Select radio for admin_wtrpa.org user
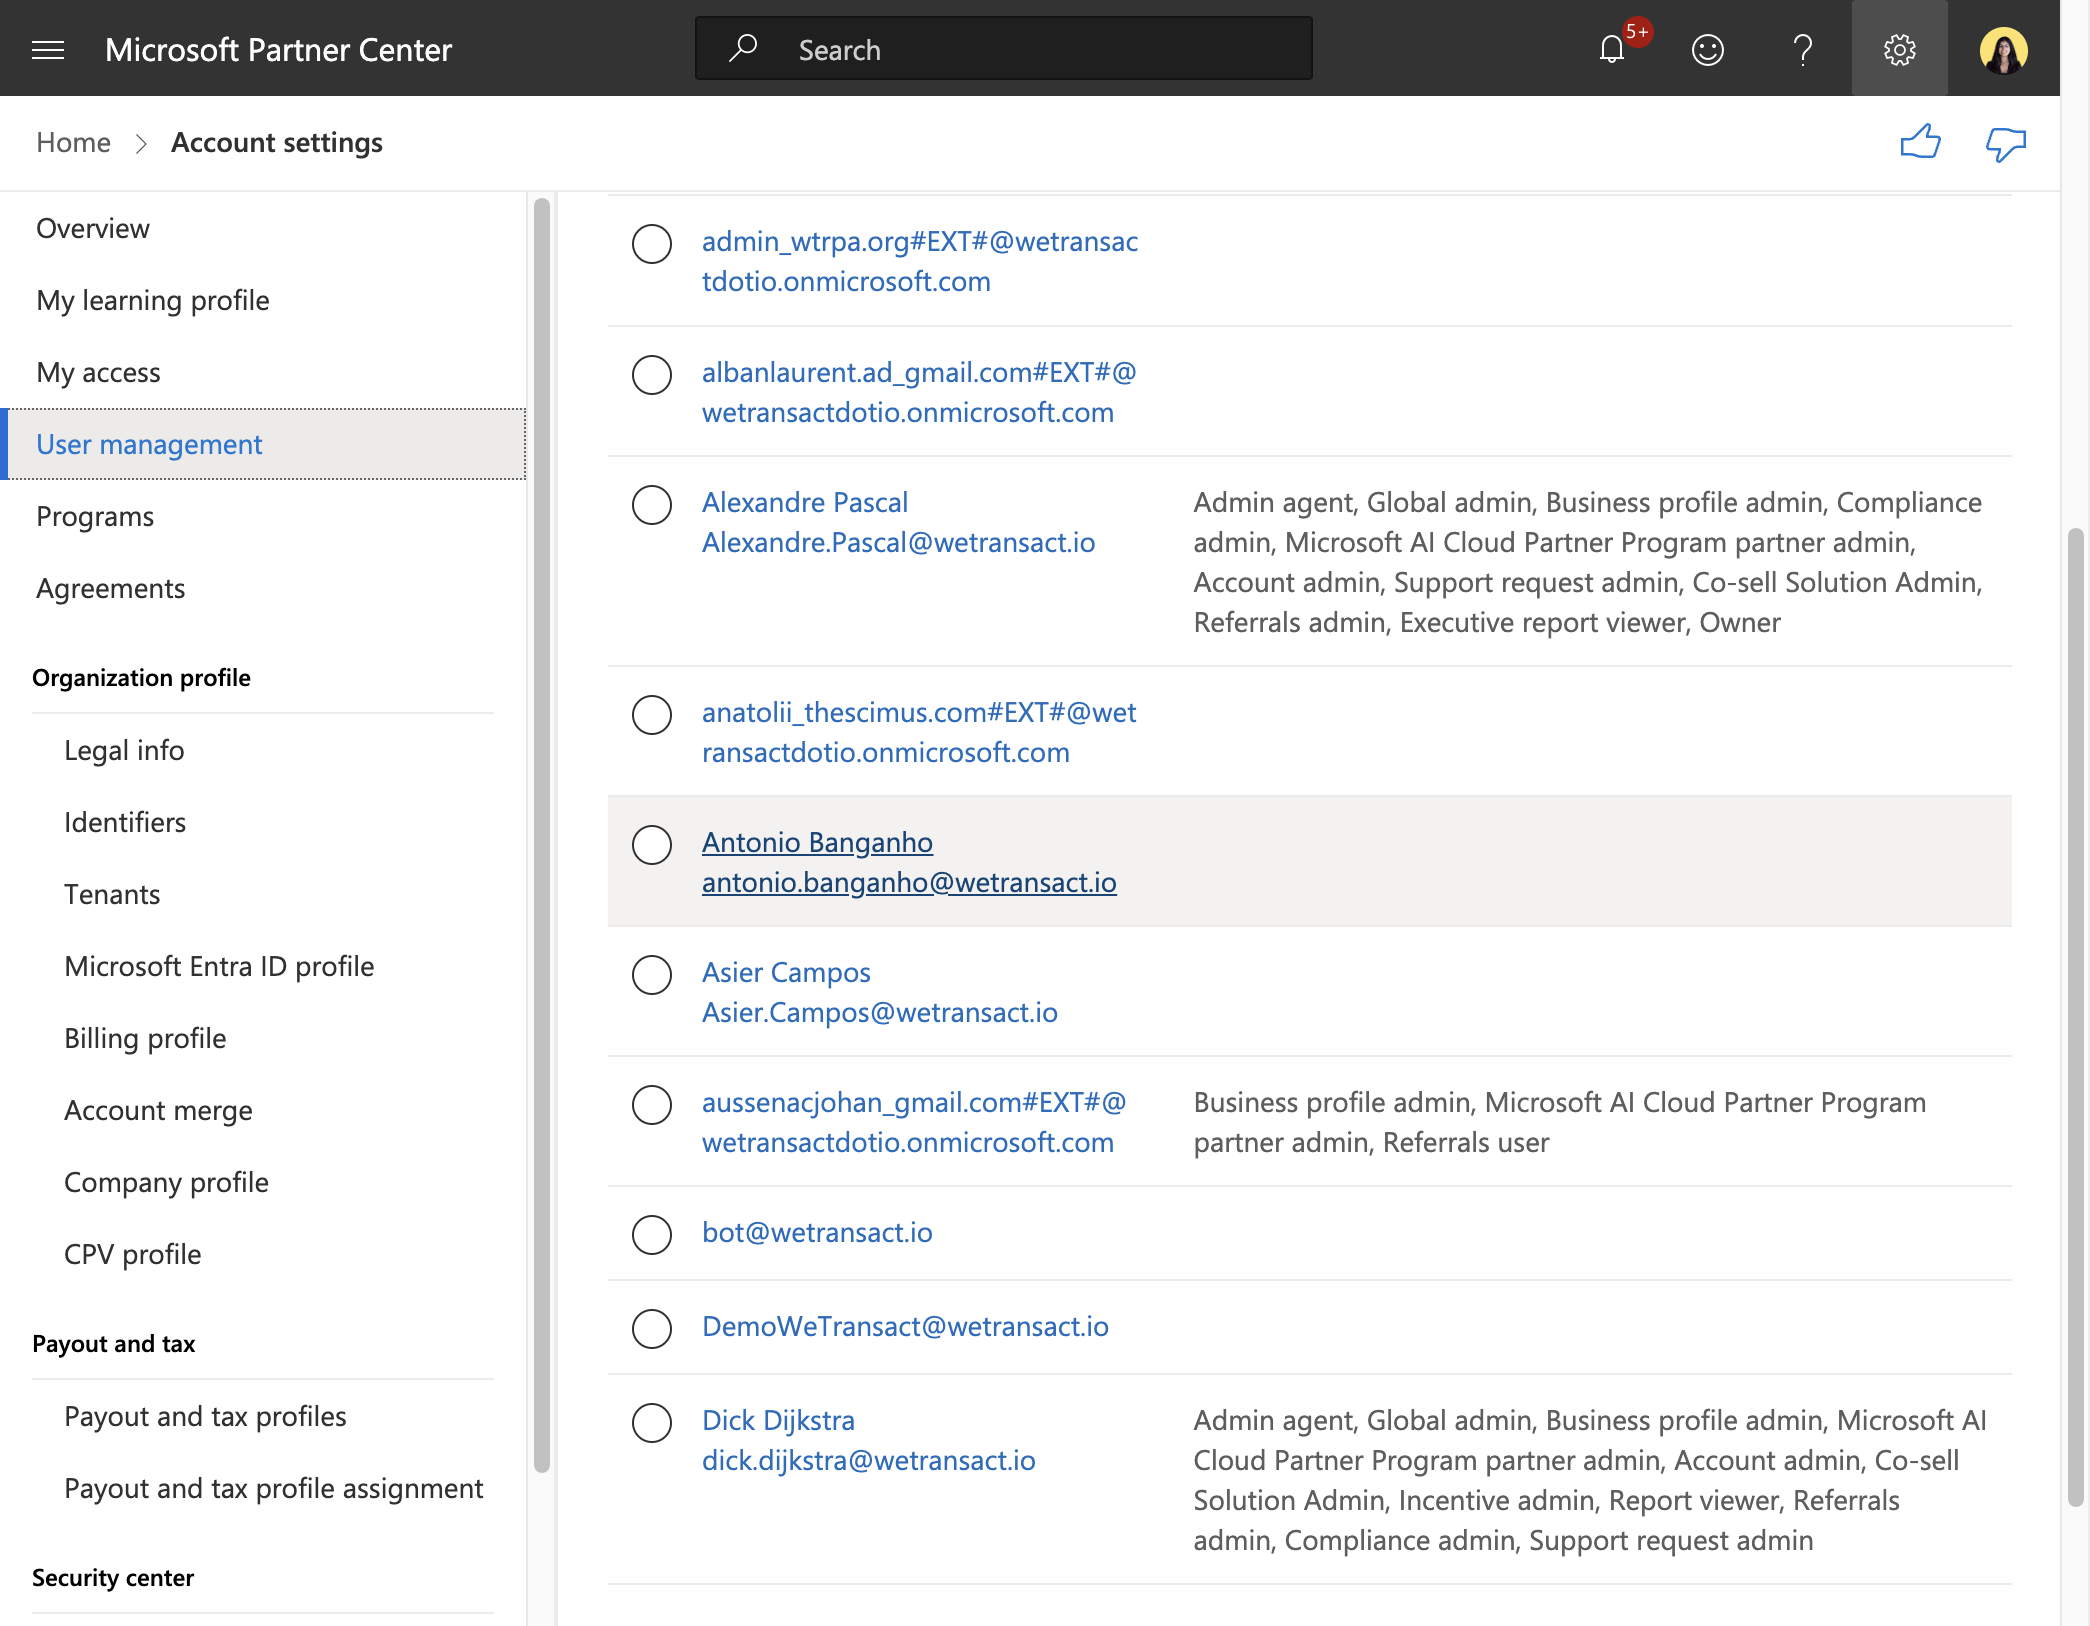 pyautogui.click(x=651, y=243)
